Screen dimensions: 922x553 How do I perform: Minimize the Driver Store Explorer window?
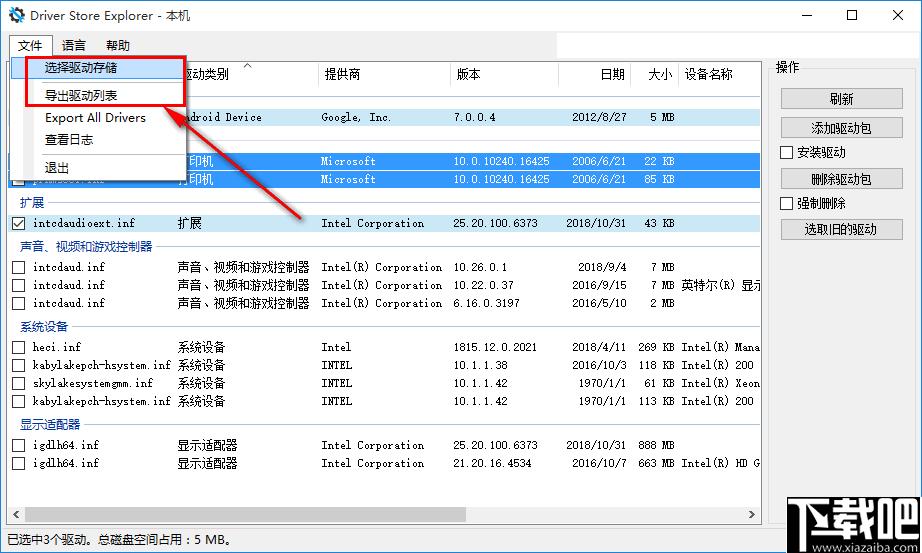point(807,15)
